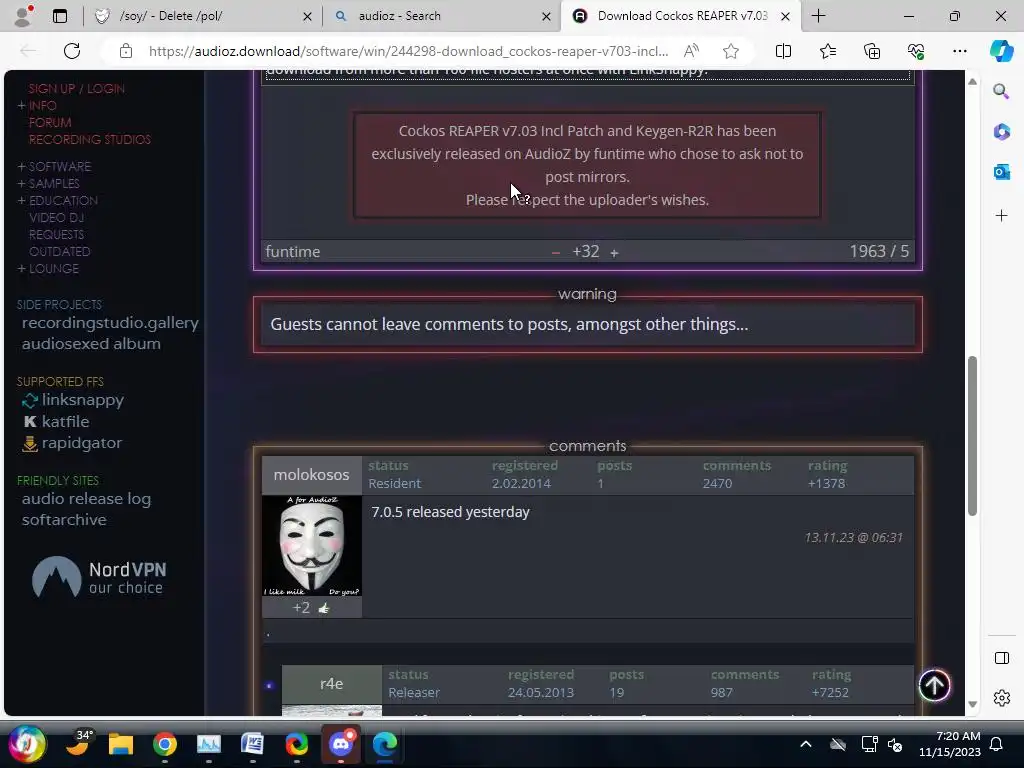Select the Download Cockos REAPER tab

(682, 16)
